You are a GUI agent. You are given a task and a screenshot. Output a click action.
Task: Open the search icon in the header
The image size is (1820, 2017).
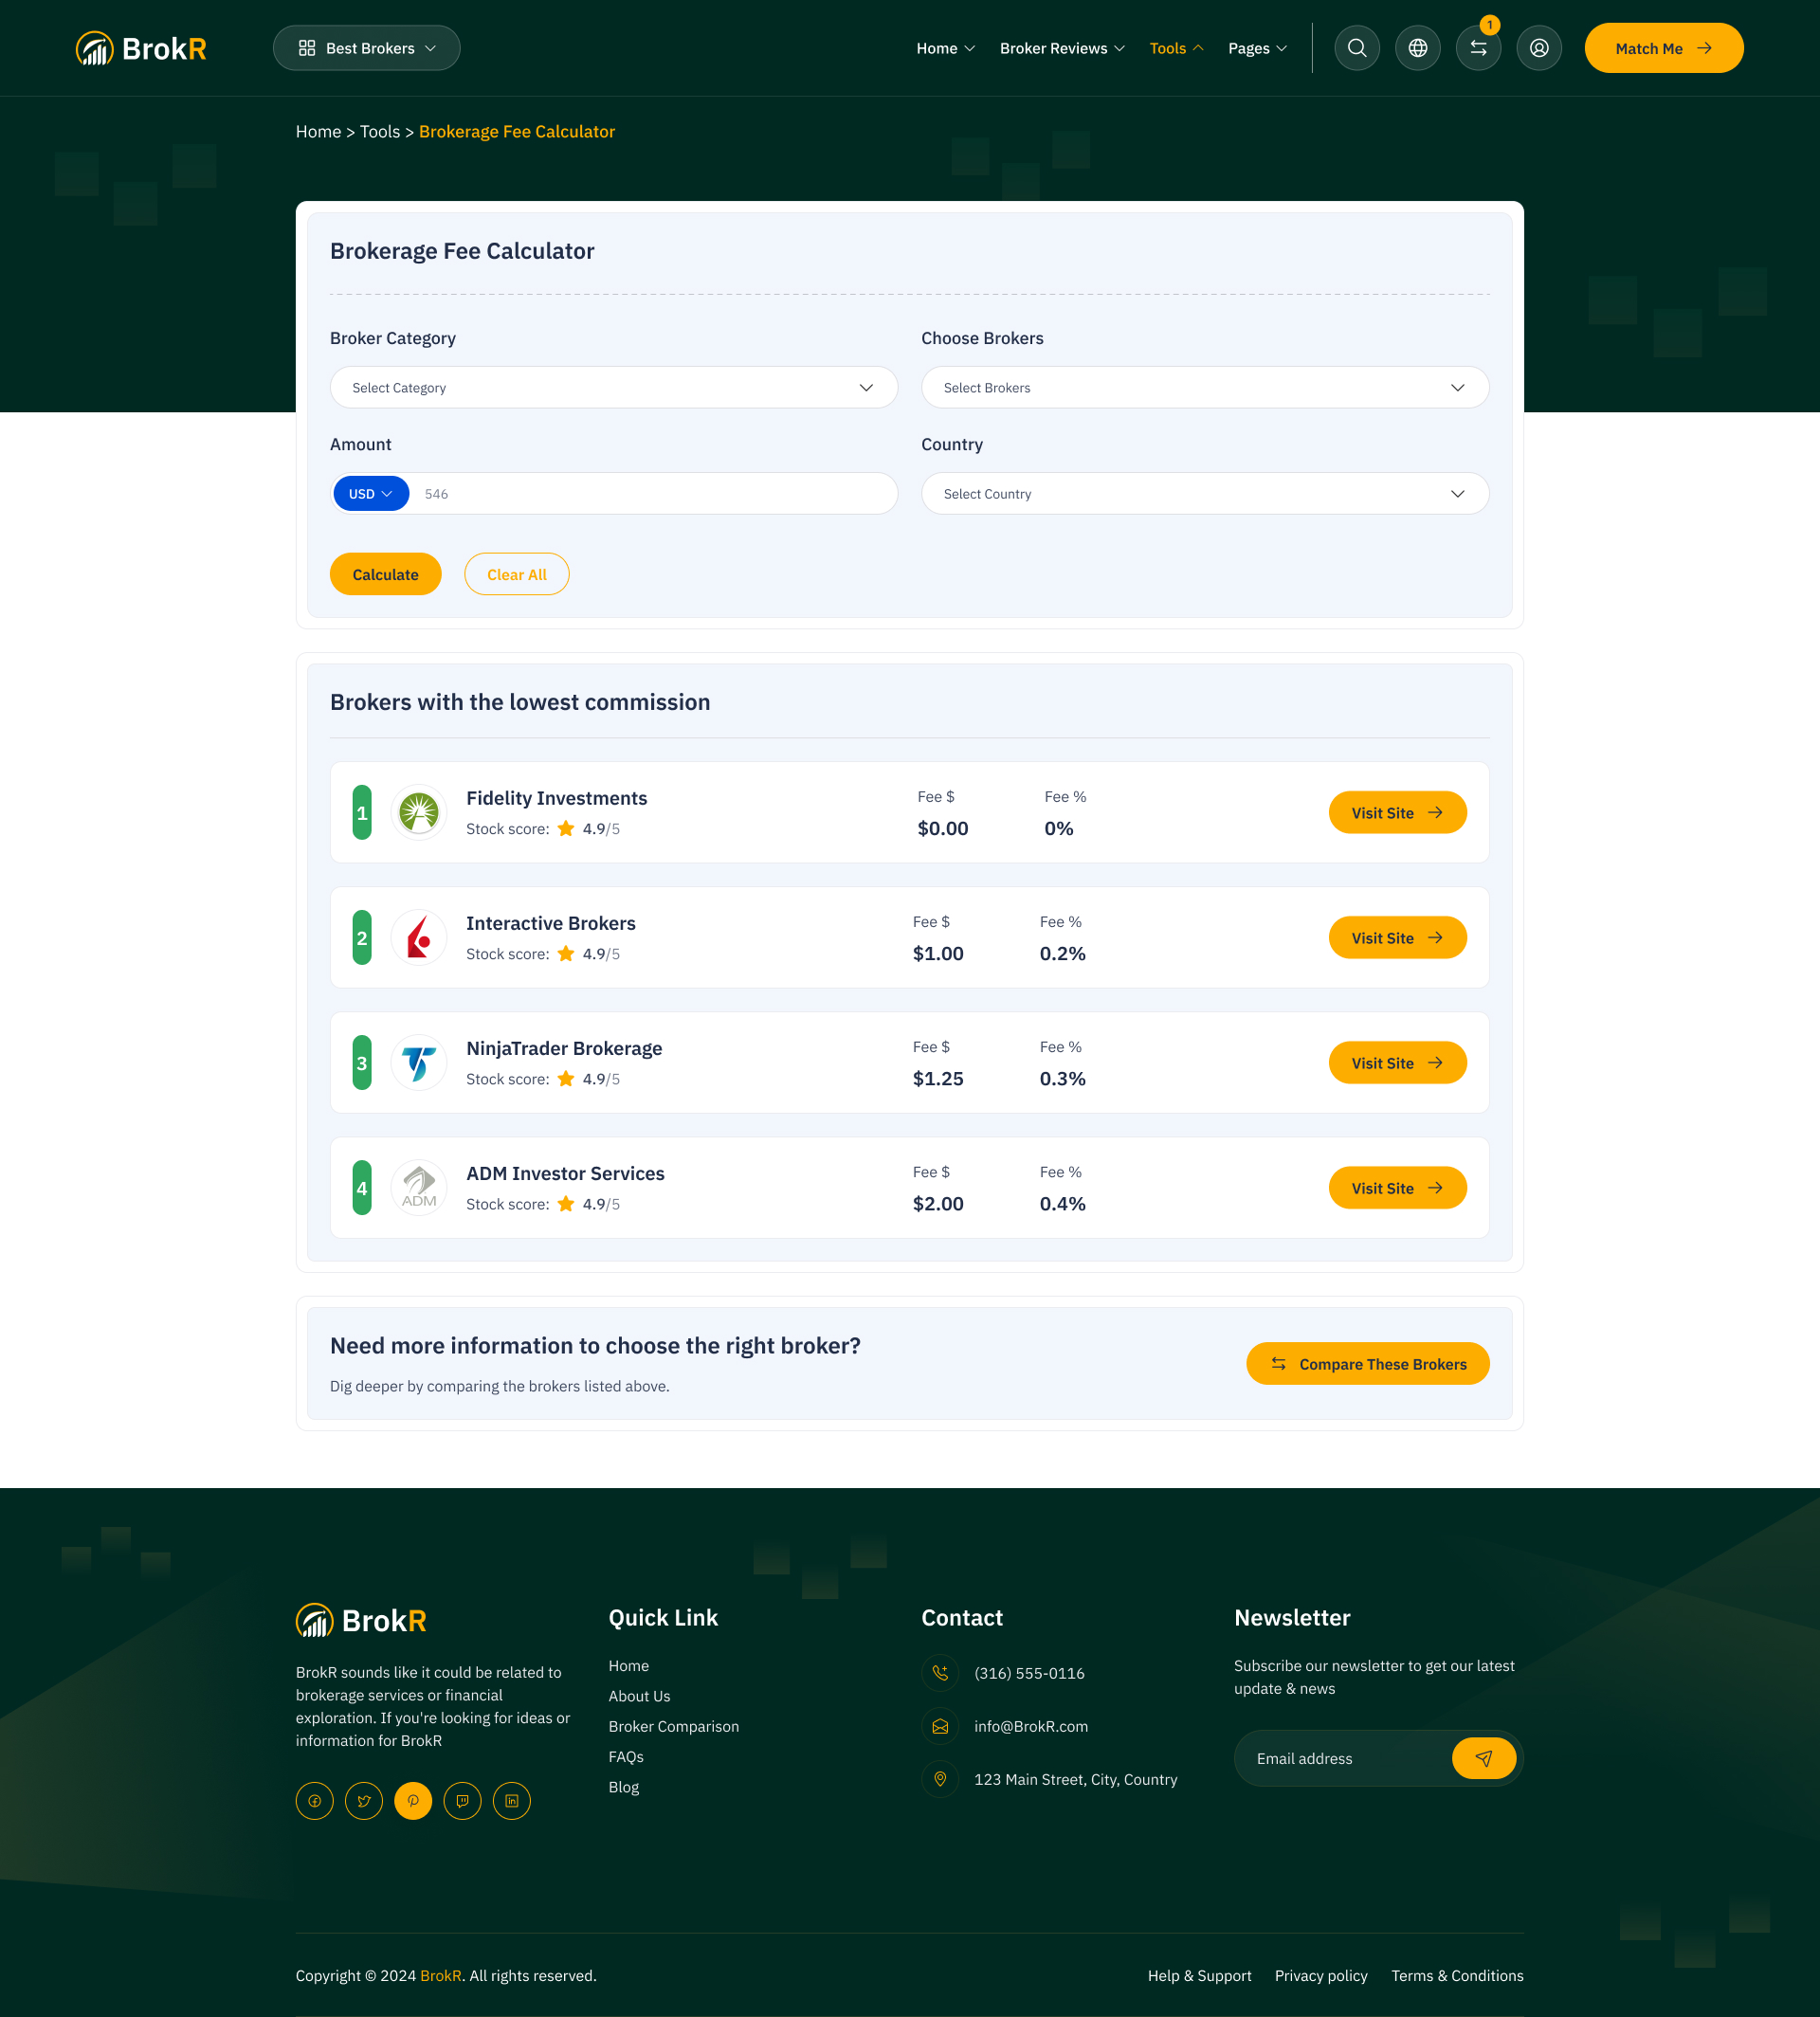(x=1356, y=47)
